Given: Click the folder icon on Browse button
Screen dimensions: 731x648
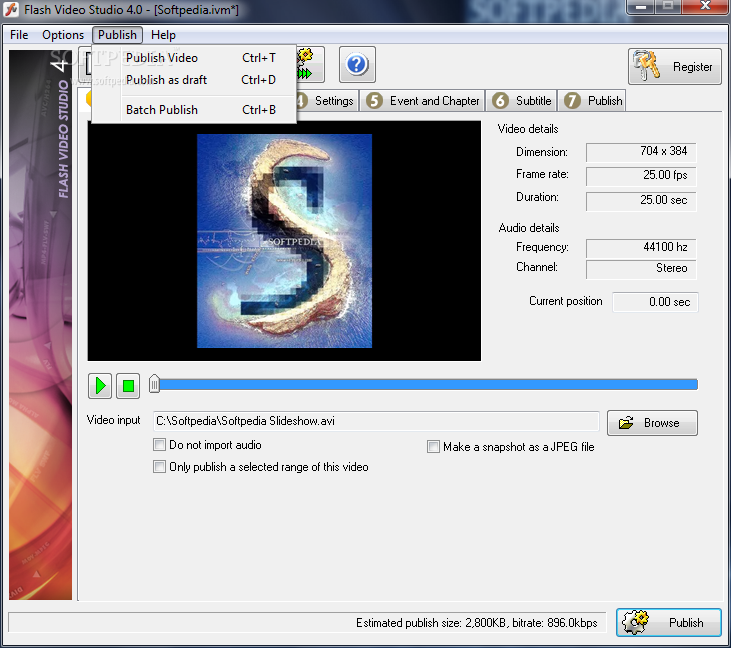Looking at the screenshot, I should (x=626, y=423).
